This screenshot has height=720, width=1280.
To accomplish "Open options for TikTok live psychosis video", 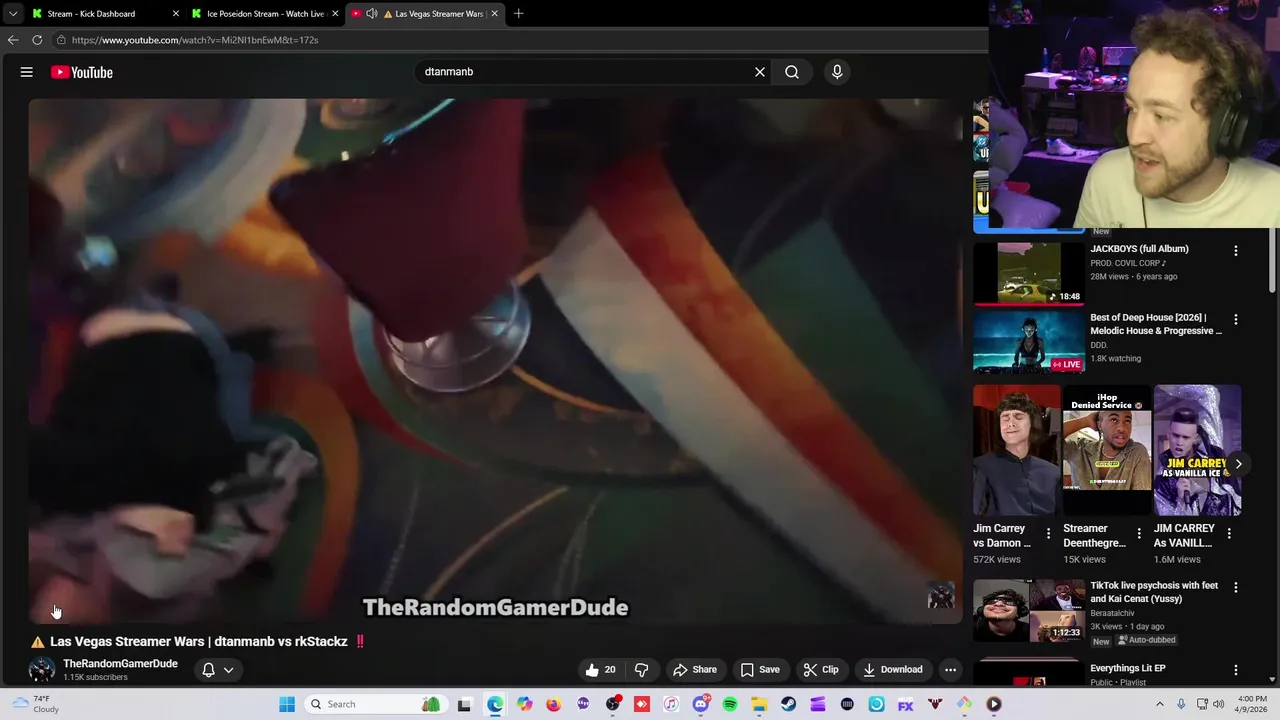I will [1236, 588].
